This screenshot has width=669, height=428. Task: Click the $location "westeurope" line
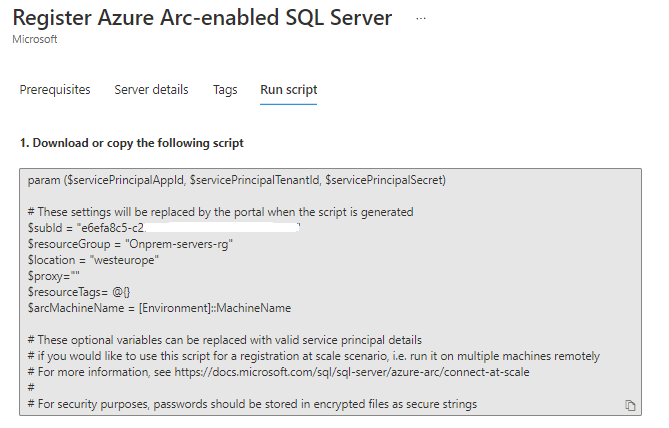(x=93, y=260)
